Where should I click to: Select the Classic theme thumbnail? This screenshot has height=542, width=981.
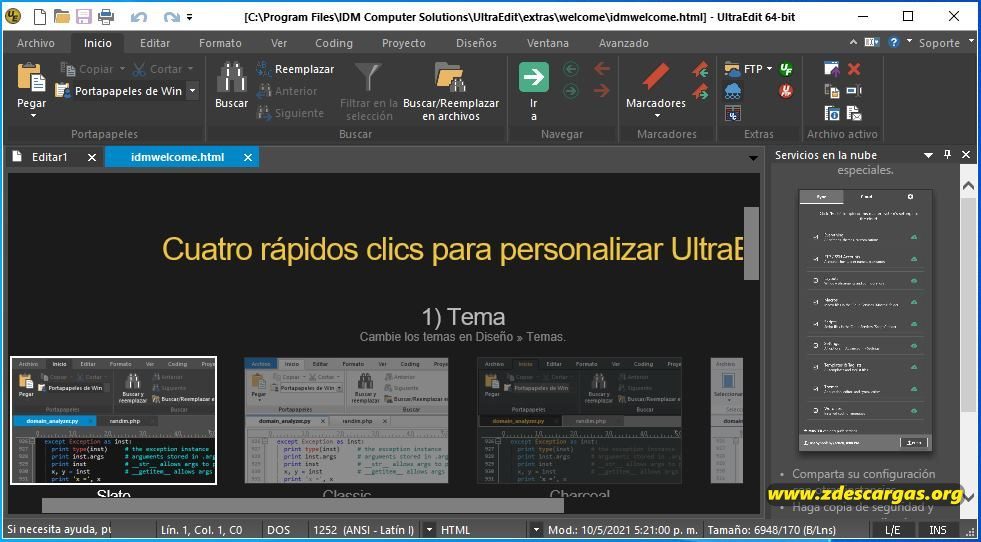pyautogui.click(x=347, y=421)
